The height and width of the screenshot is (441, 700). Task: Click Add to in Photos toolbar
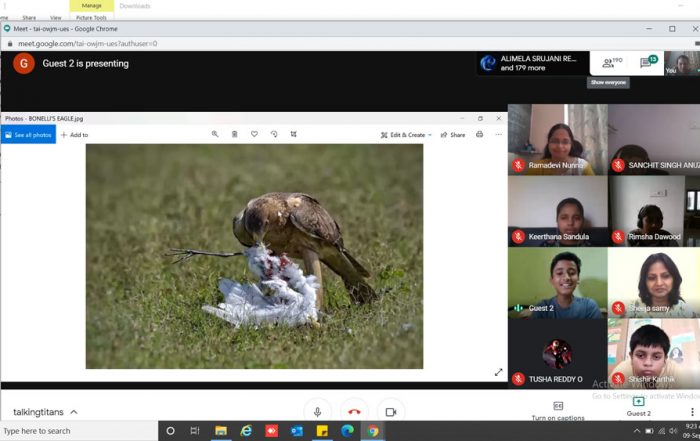coord(75,135)
